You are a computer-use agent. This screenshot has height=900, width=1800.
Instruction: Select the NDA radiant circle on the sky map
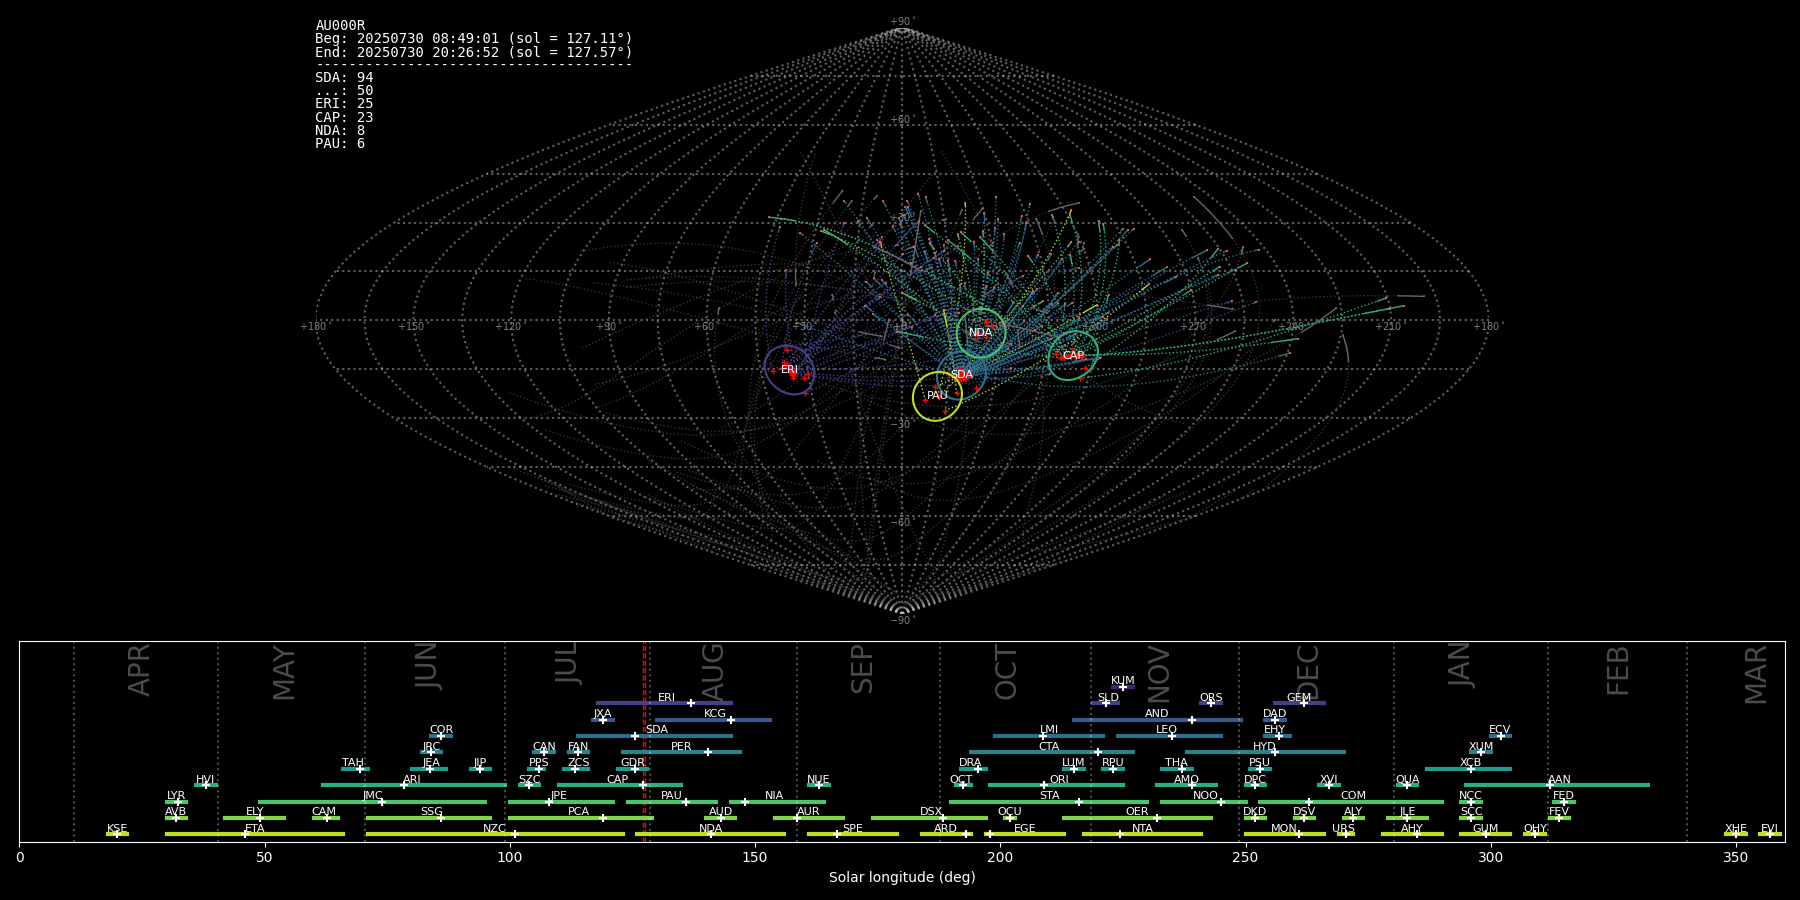(x=980, y=332)
